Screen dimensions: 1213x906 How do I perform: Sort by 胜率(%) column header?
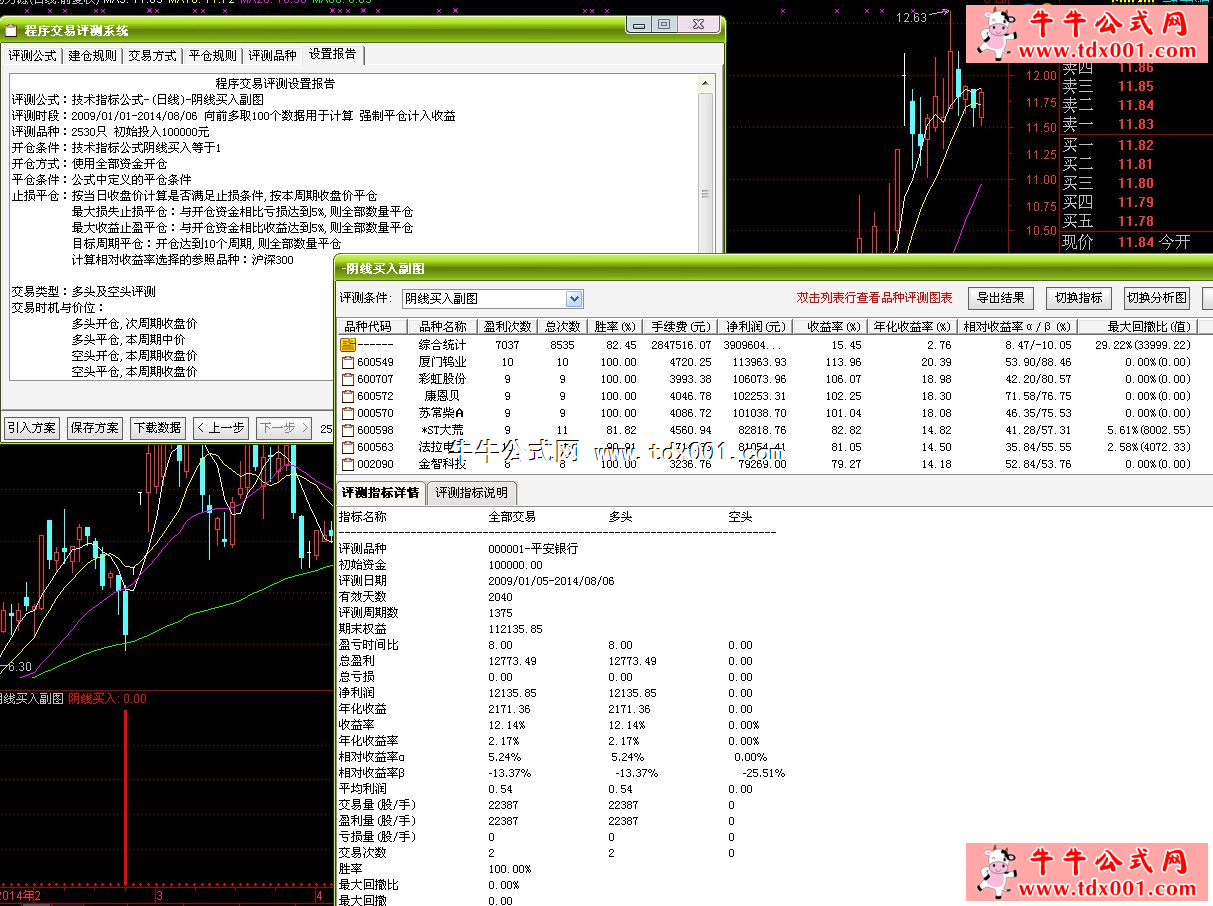[615, 326]
